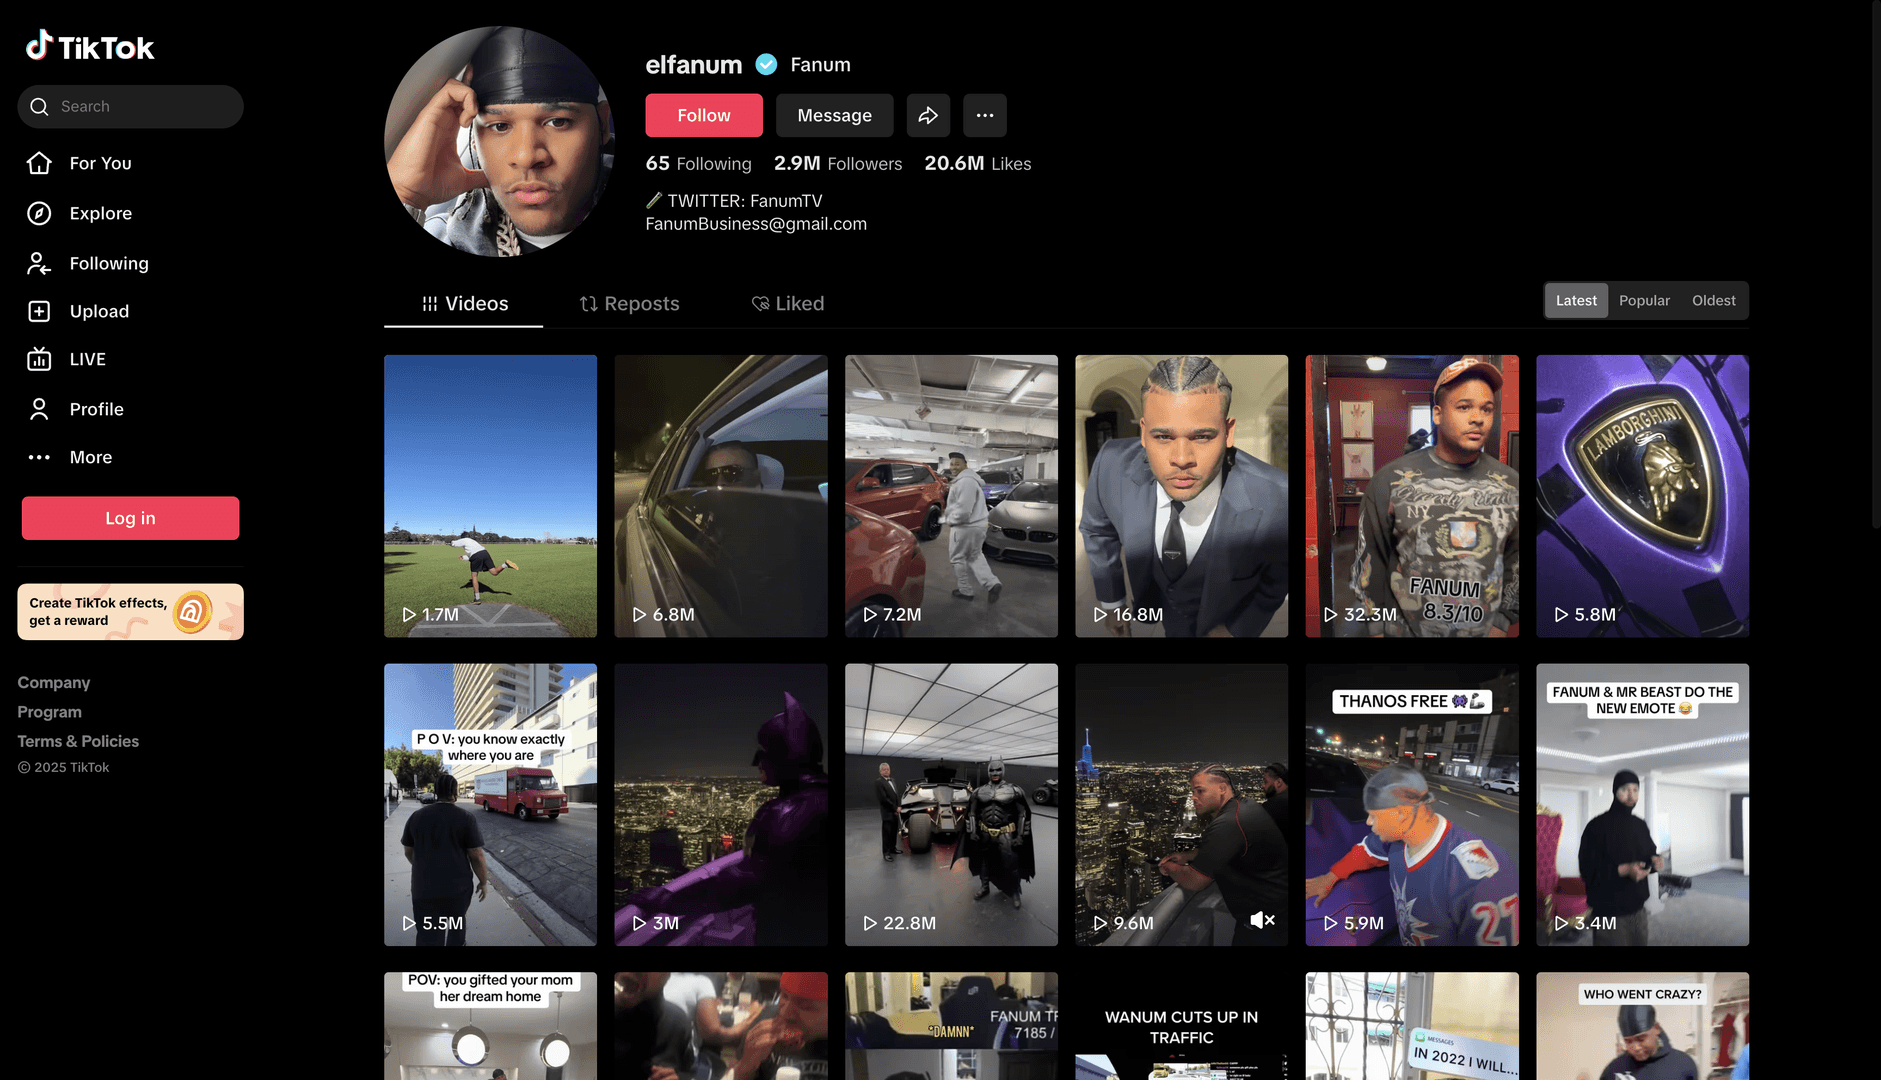Sort videos by Popular
Viewport: 1881px width, 1080px height.
point(1644,300)
